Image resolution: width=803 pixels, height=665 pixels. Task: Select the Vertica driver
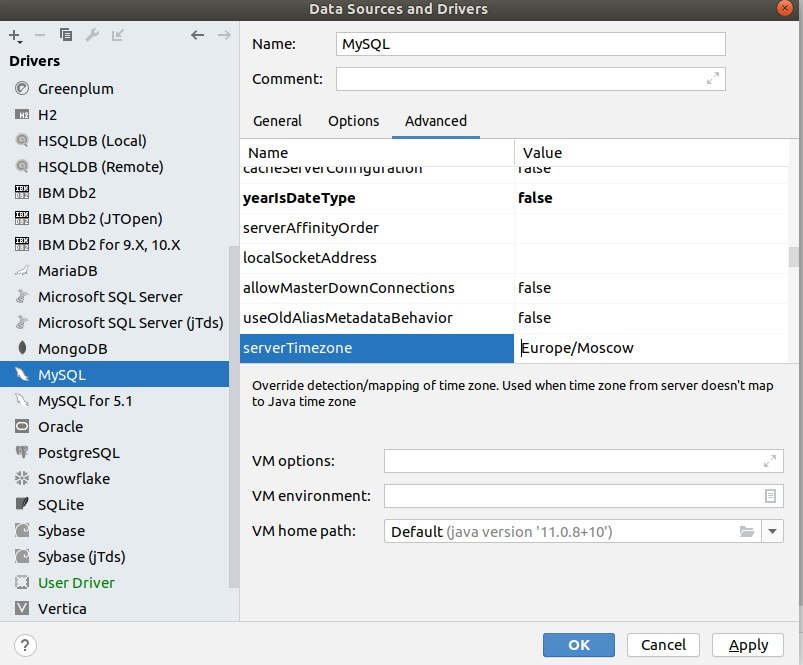pos(115,609)
